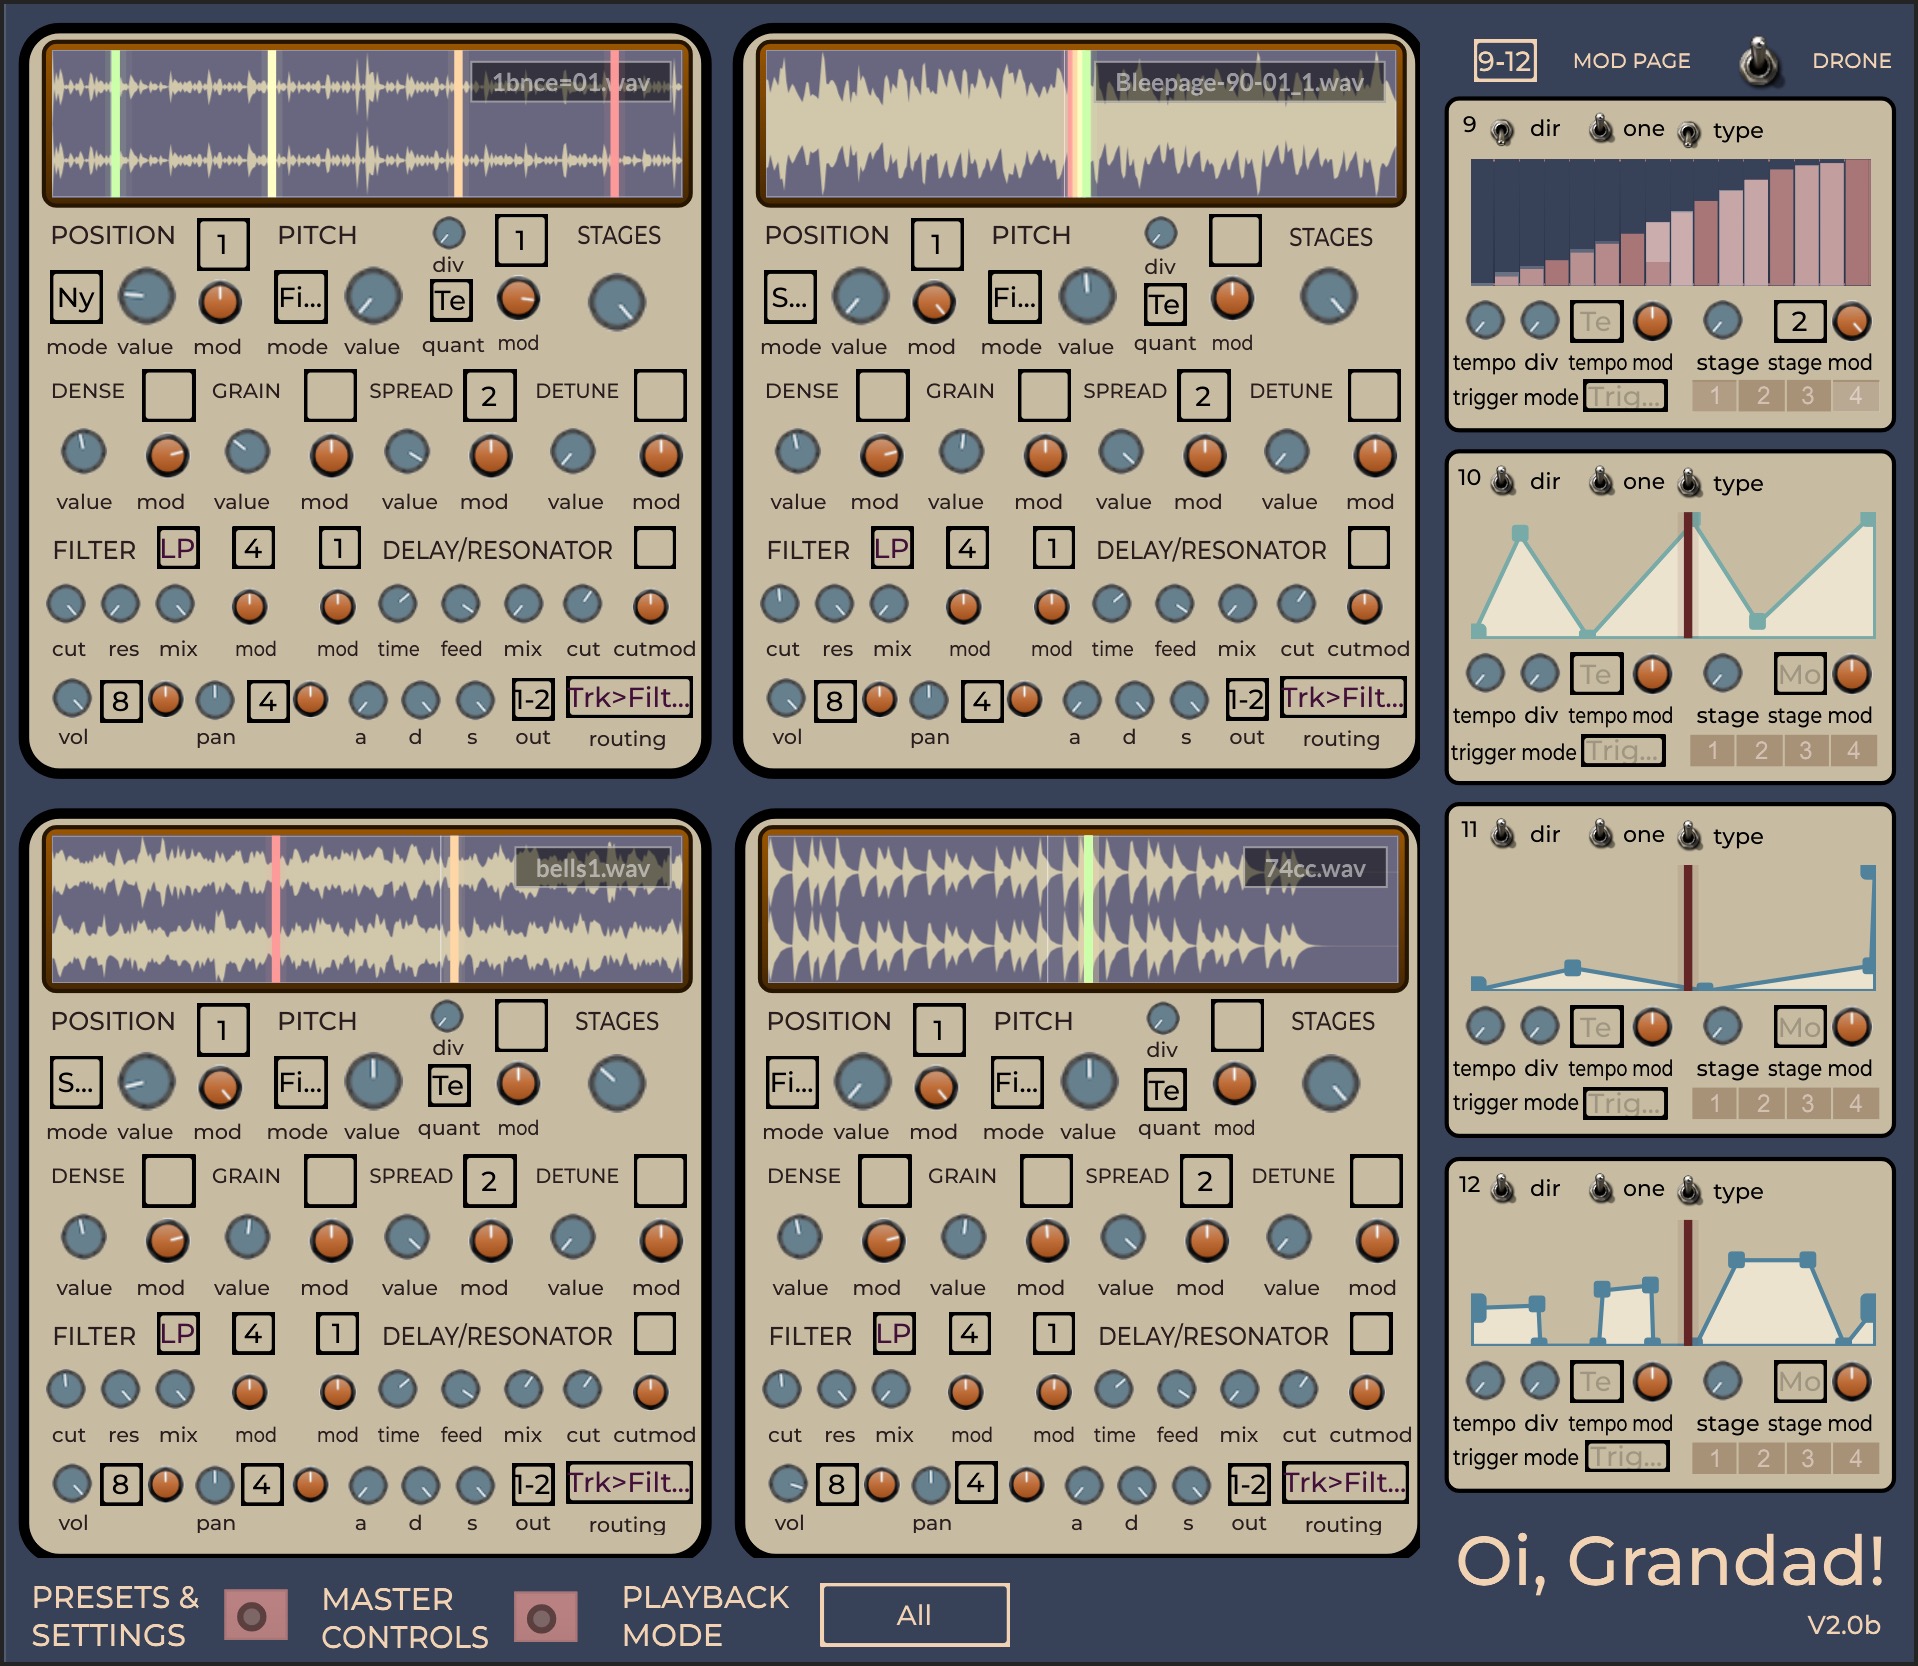
Task: Click the vol knob on the bells1.wav sampler
Action: pos(71,1485)
